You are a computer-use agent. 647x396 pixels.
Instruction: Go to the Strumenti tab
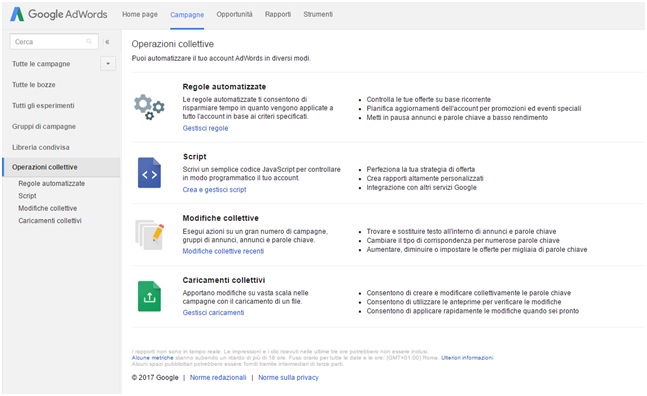click(x=318, y=14)
